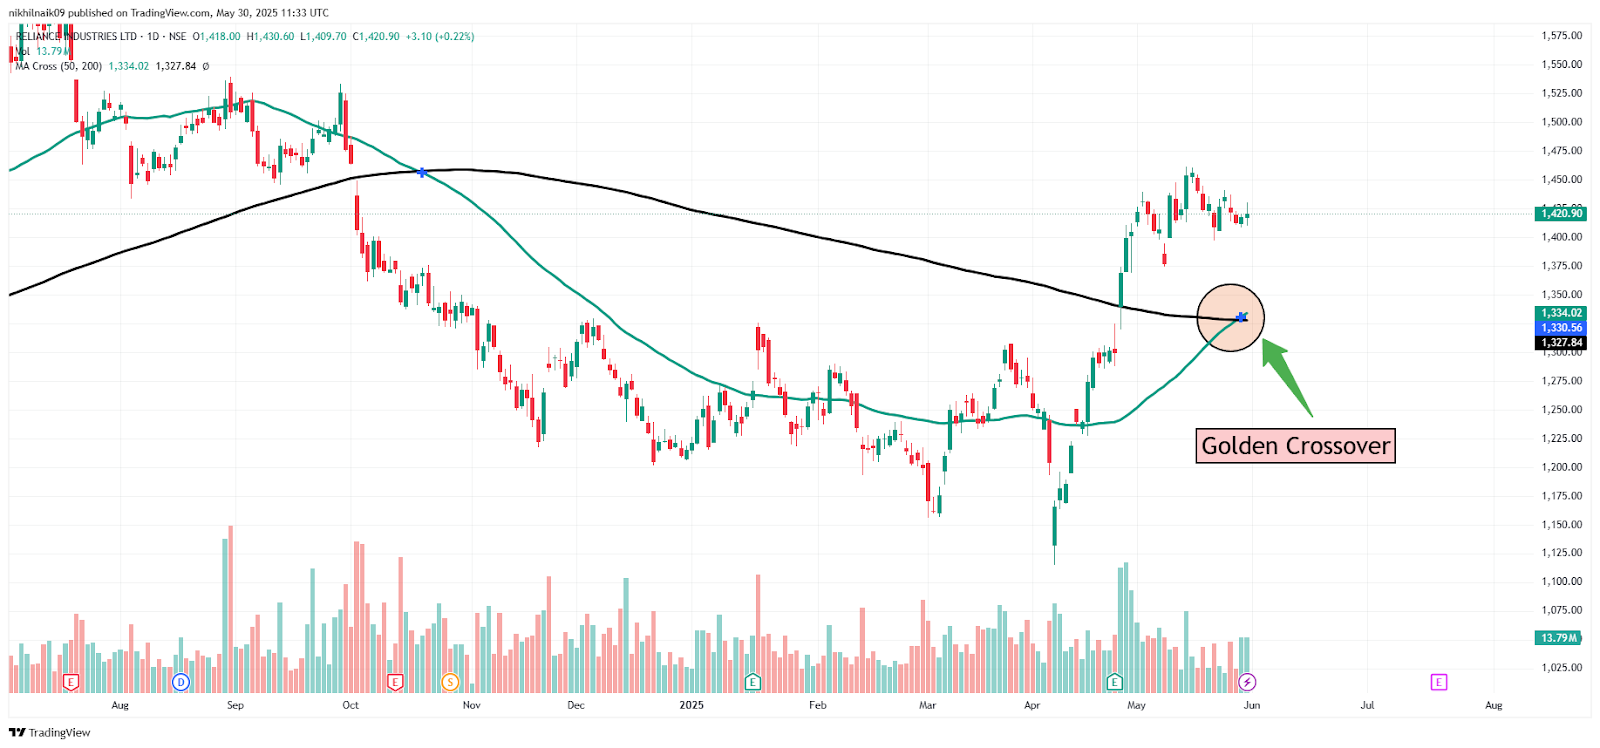Click the purple lightning event marker

coord(1247,682)
